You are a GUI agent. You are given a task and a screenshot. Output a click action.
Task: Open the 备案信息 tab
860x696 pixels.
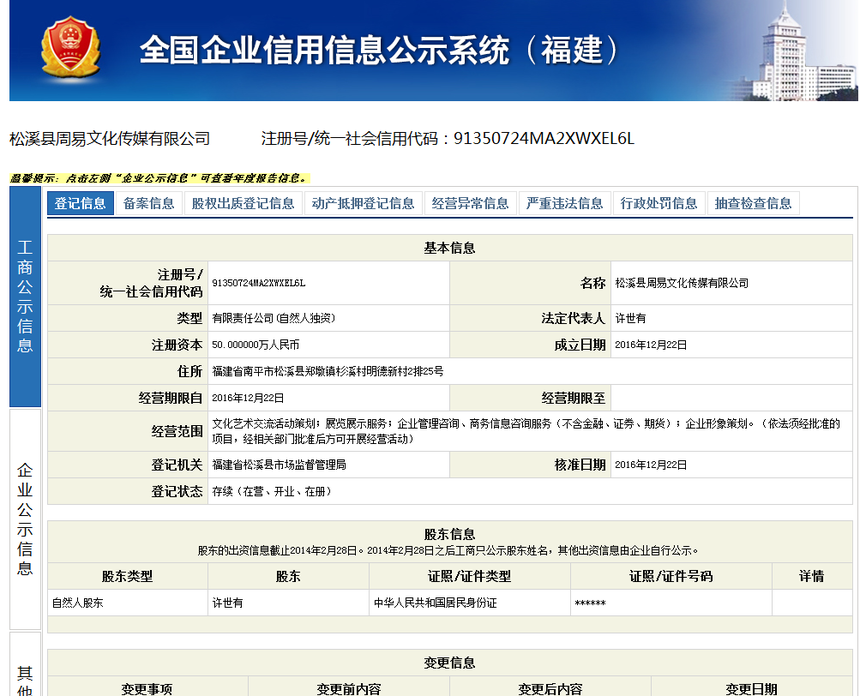(x=149, y=203)
